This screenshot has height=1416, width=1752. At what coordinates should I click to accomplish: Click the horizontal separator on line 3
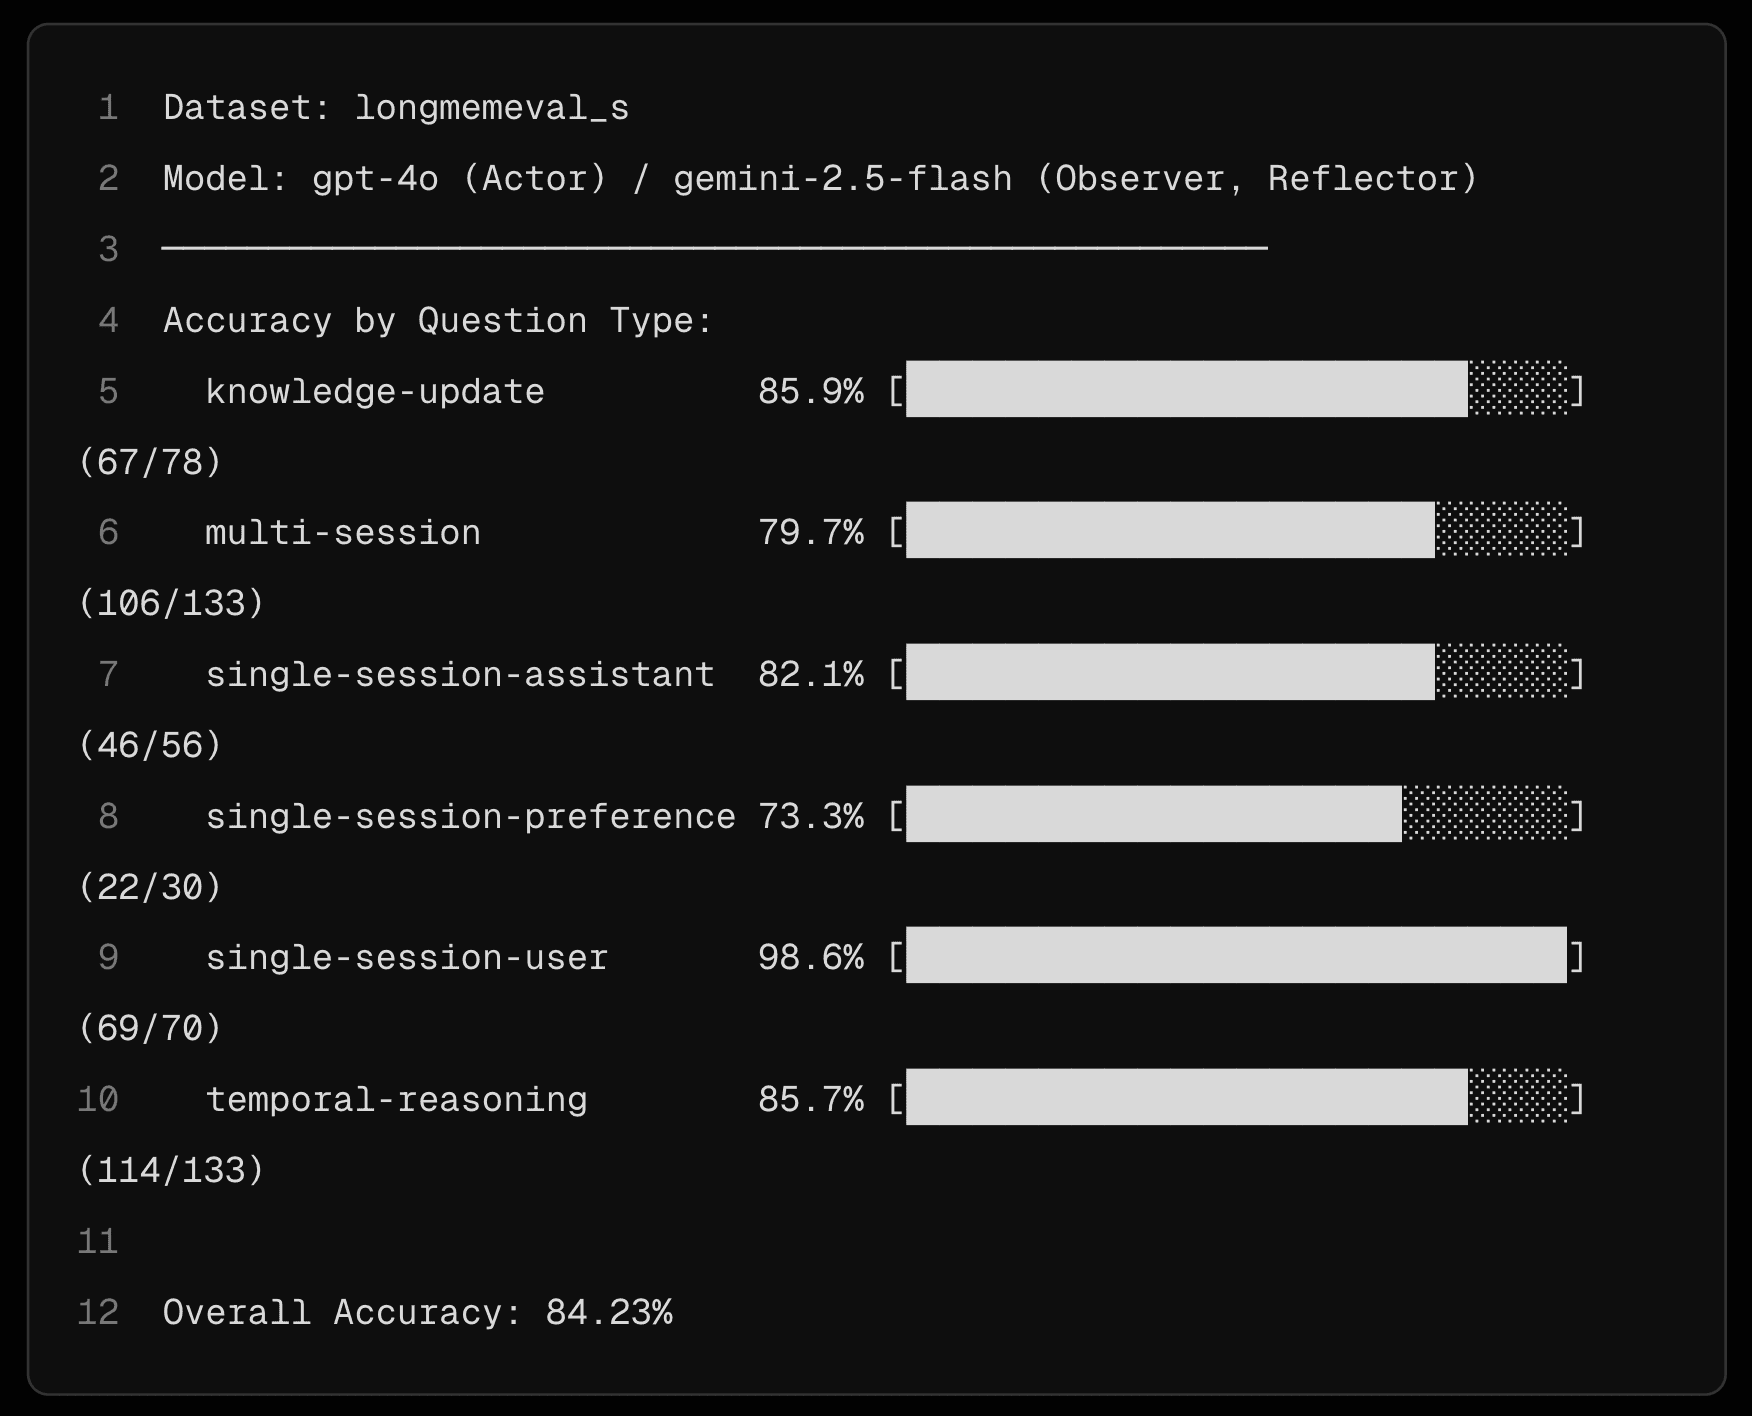(714, 247)
